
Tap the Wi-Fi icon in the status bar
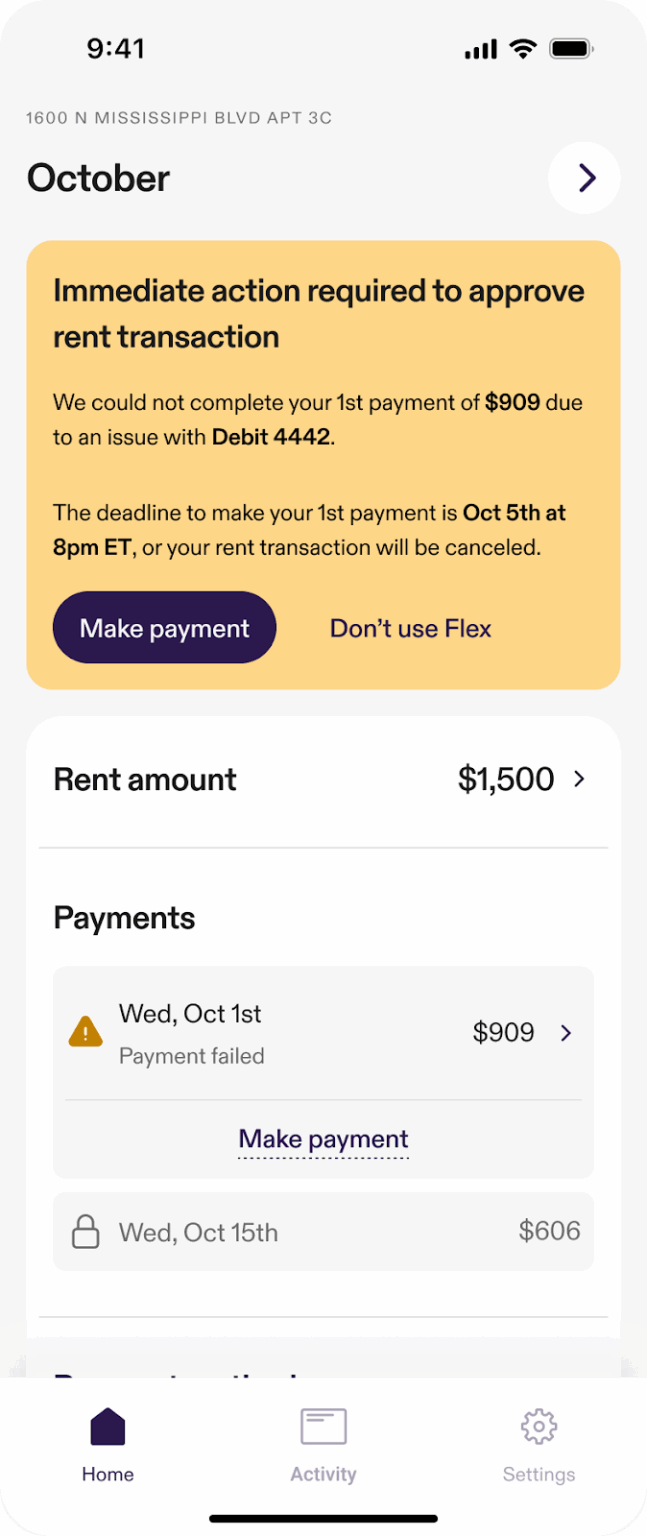(x=522, y=47)
